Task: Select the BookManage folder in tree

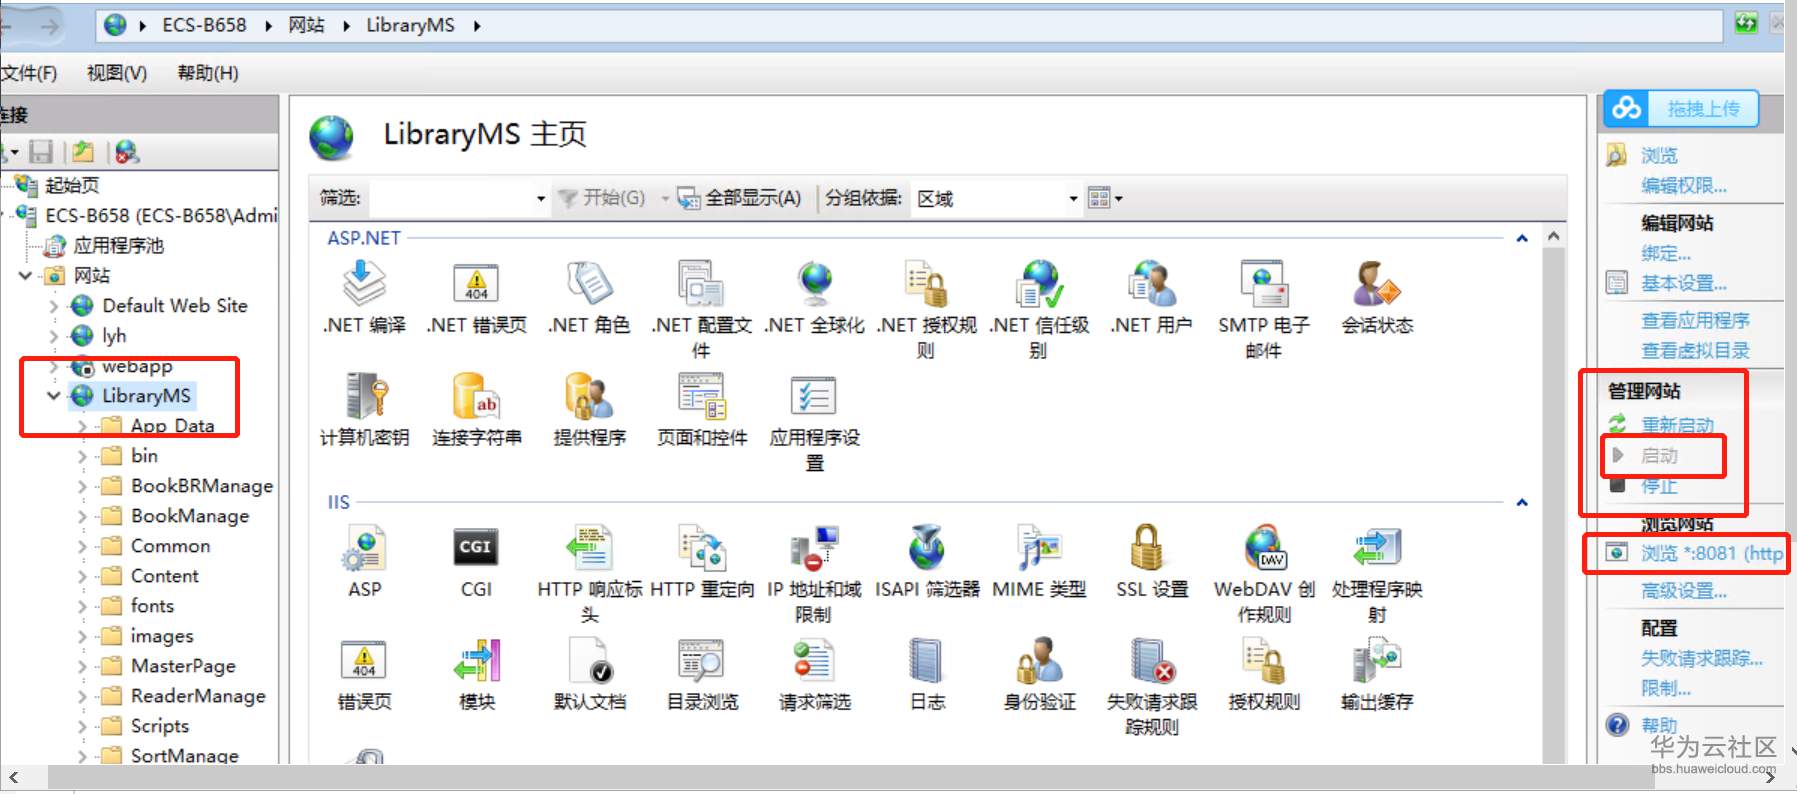Action: [x=190, y=516]
